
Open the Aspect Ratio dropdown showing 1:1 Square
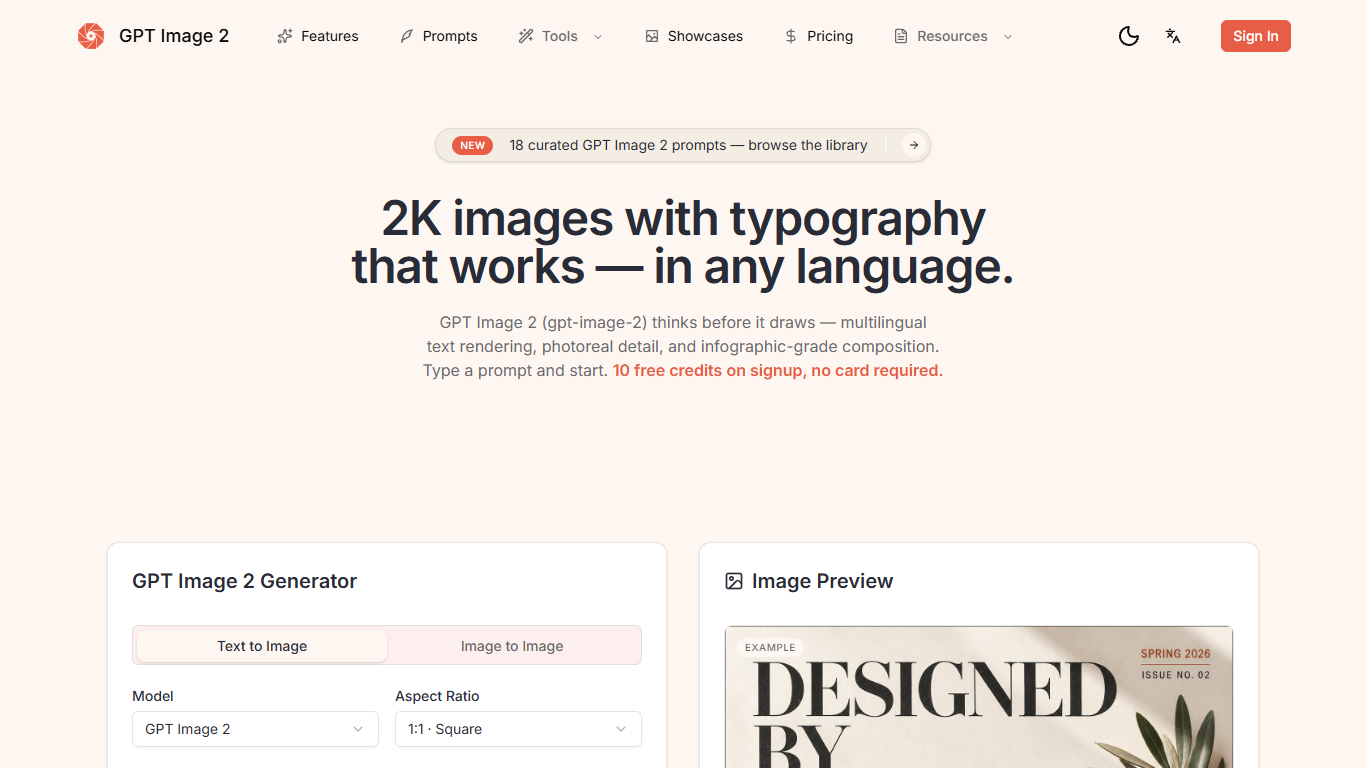point(518,729)
